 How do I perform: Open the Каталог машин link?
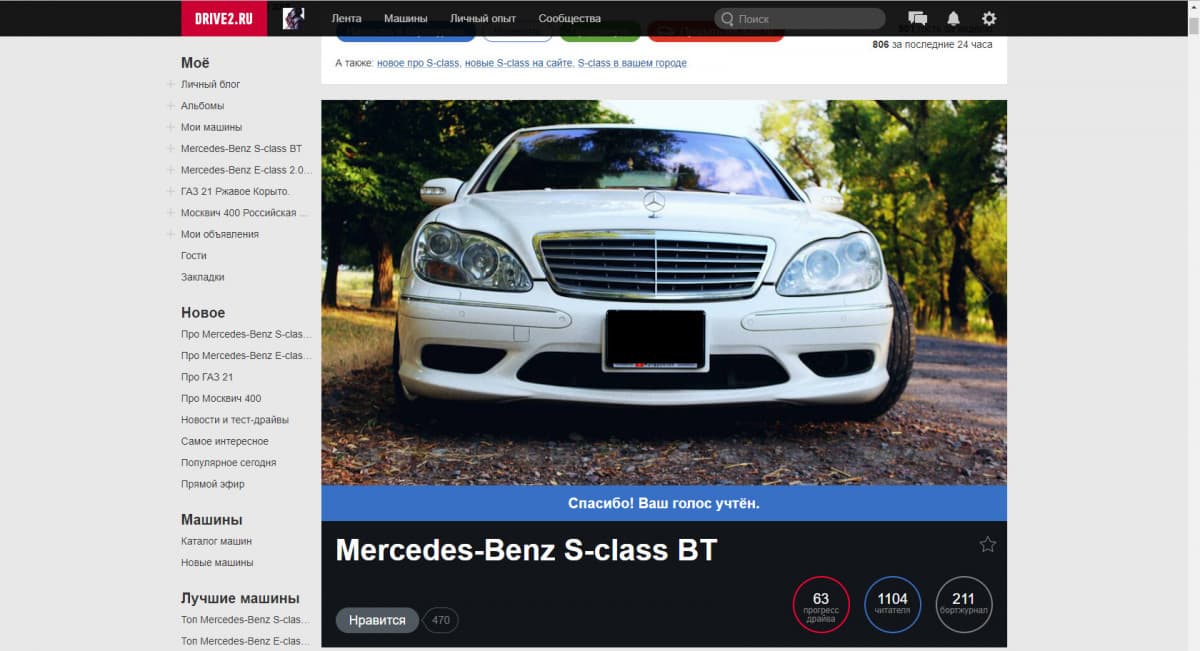217,541
